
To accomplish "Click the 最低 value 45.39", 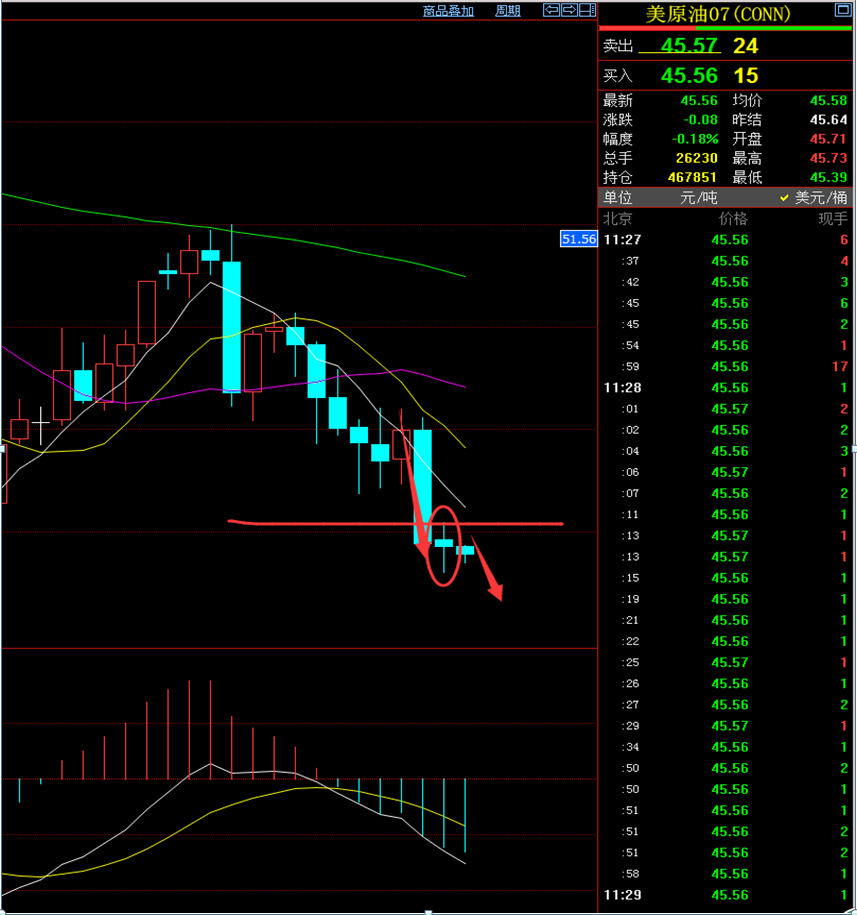I will [x=828, y=177].
